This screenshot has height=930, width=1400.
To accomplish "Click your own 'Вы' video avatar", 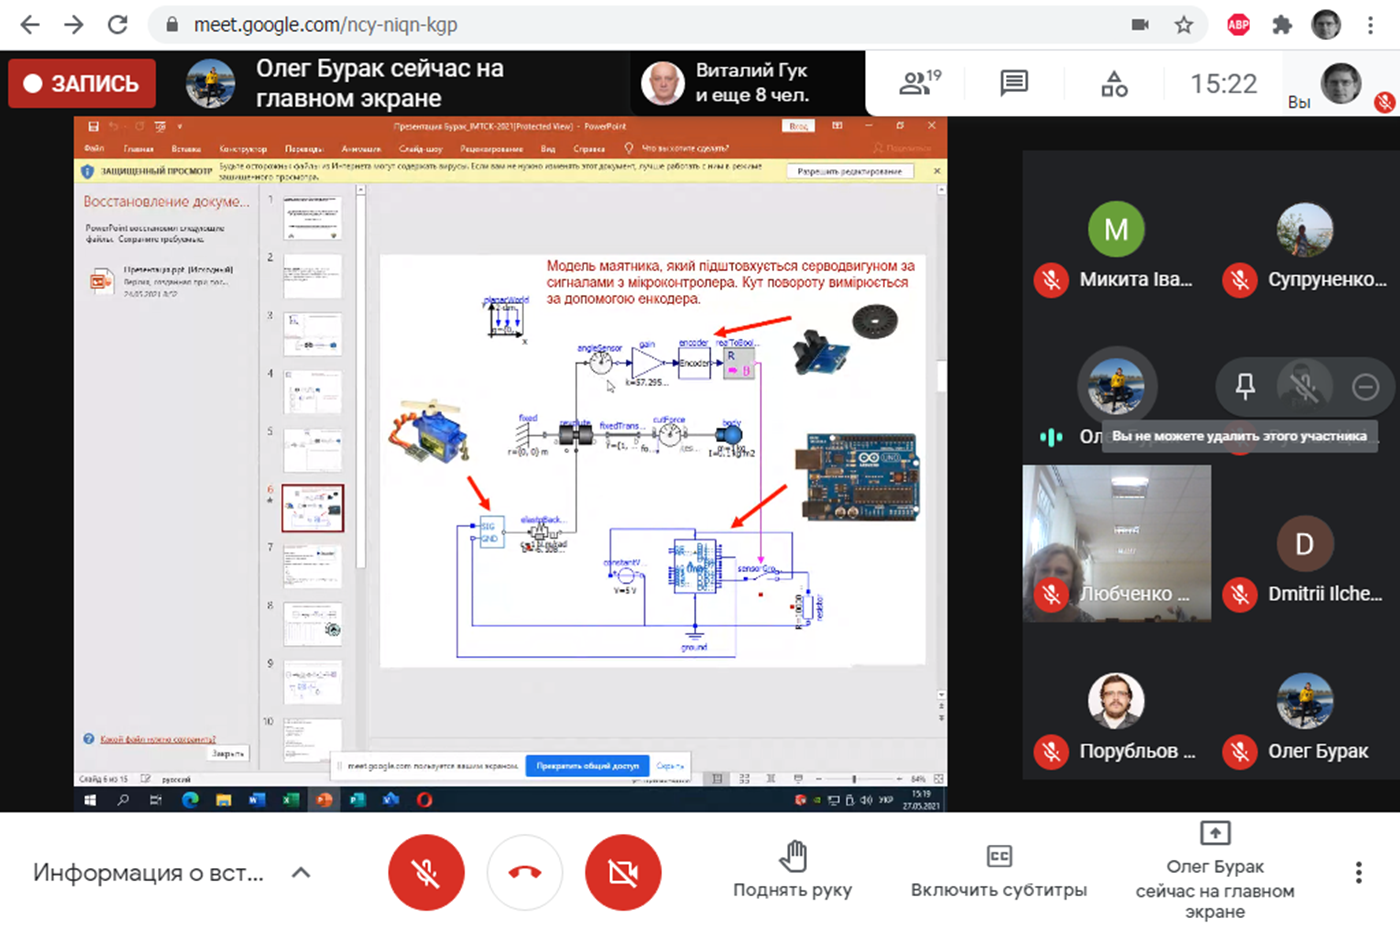I will tap(1341, 84).
